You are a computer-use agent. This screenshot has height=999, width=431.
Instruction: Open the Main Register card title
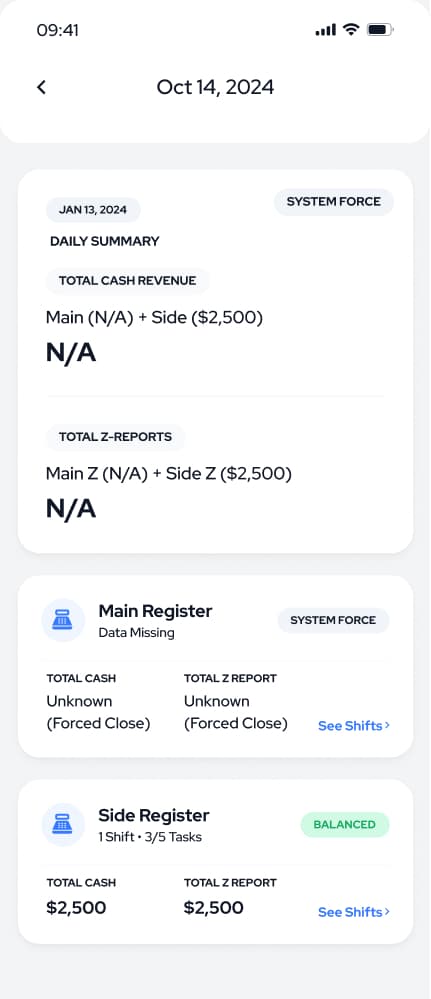click(x=155, y=611)
